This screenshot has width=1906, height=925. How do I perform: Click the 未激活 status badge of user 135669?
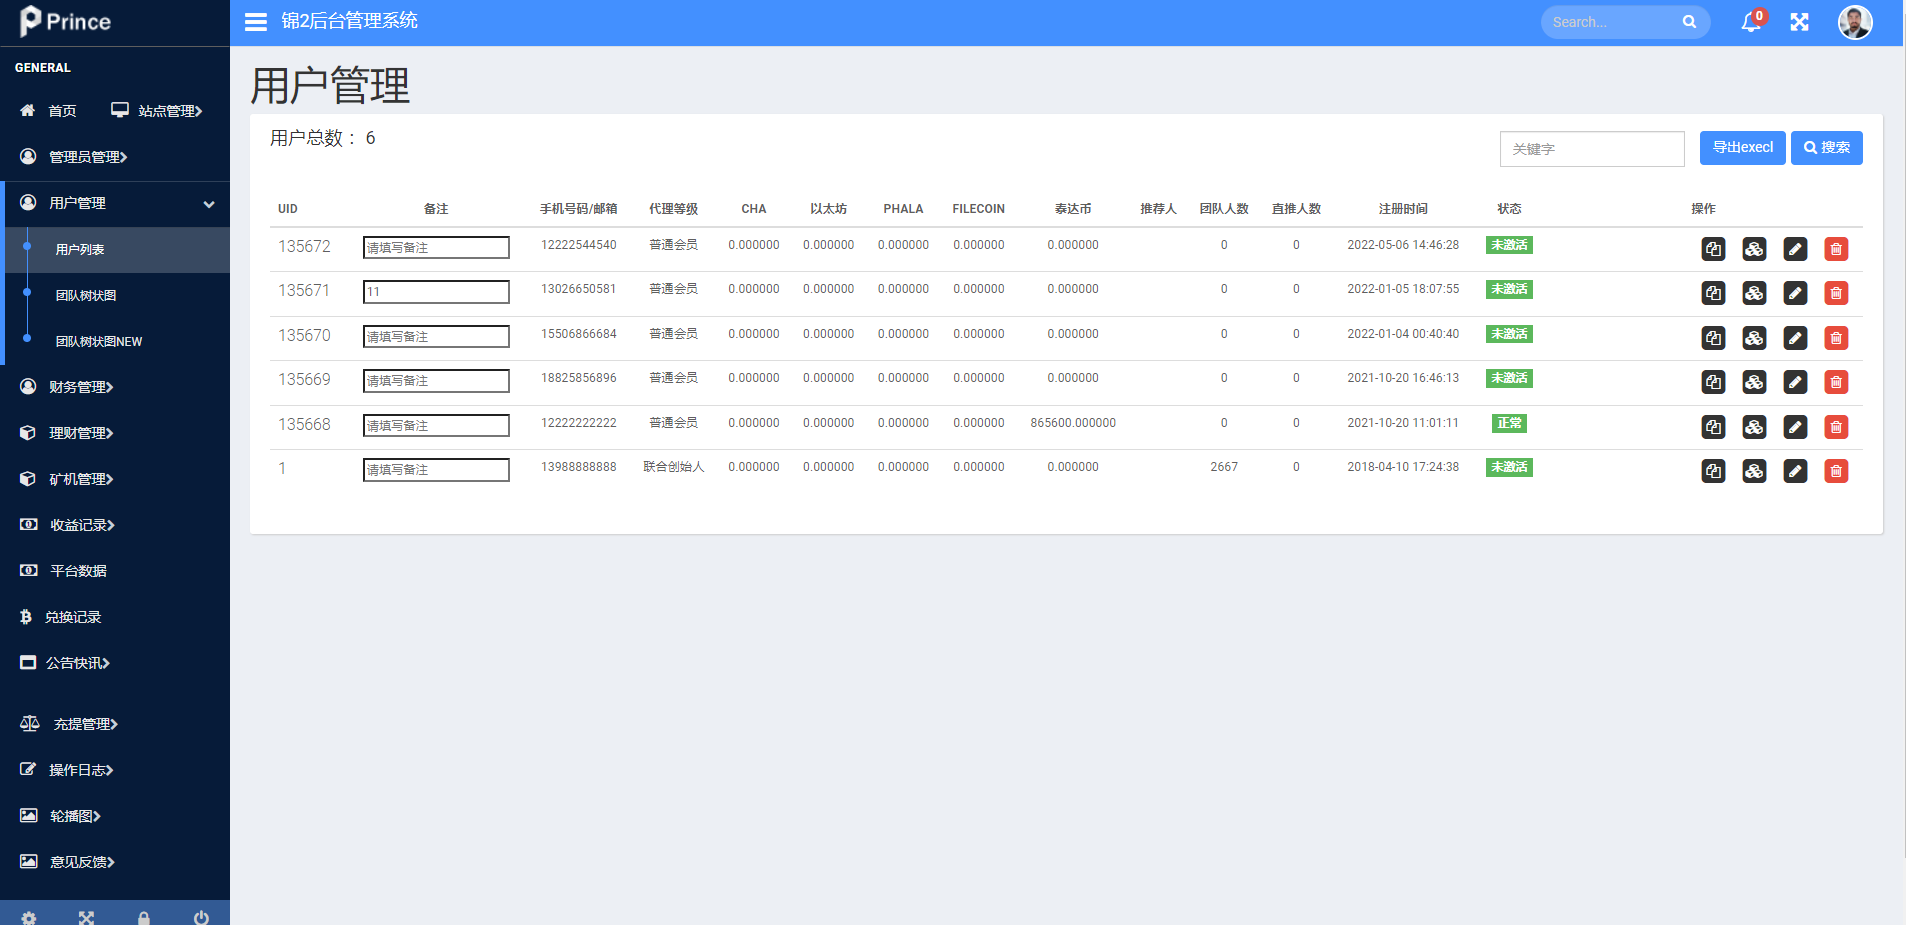point(1510,378)
